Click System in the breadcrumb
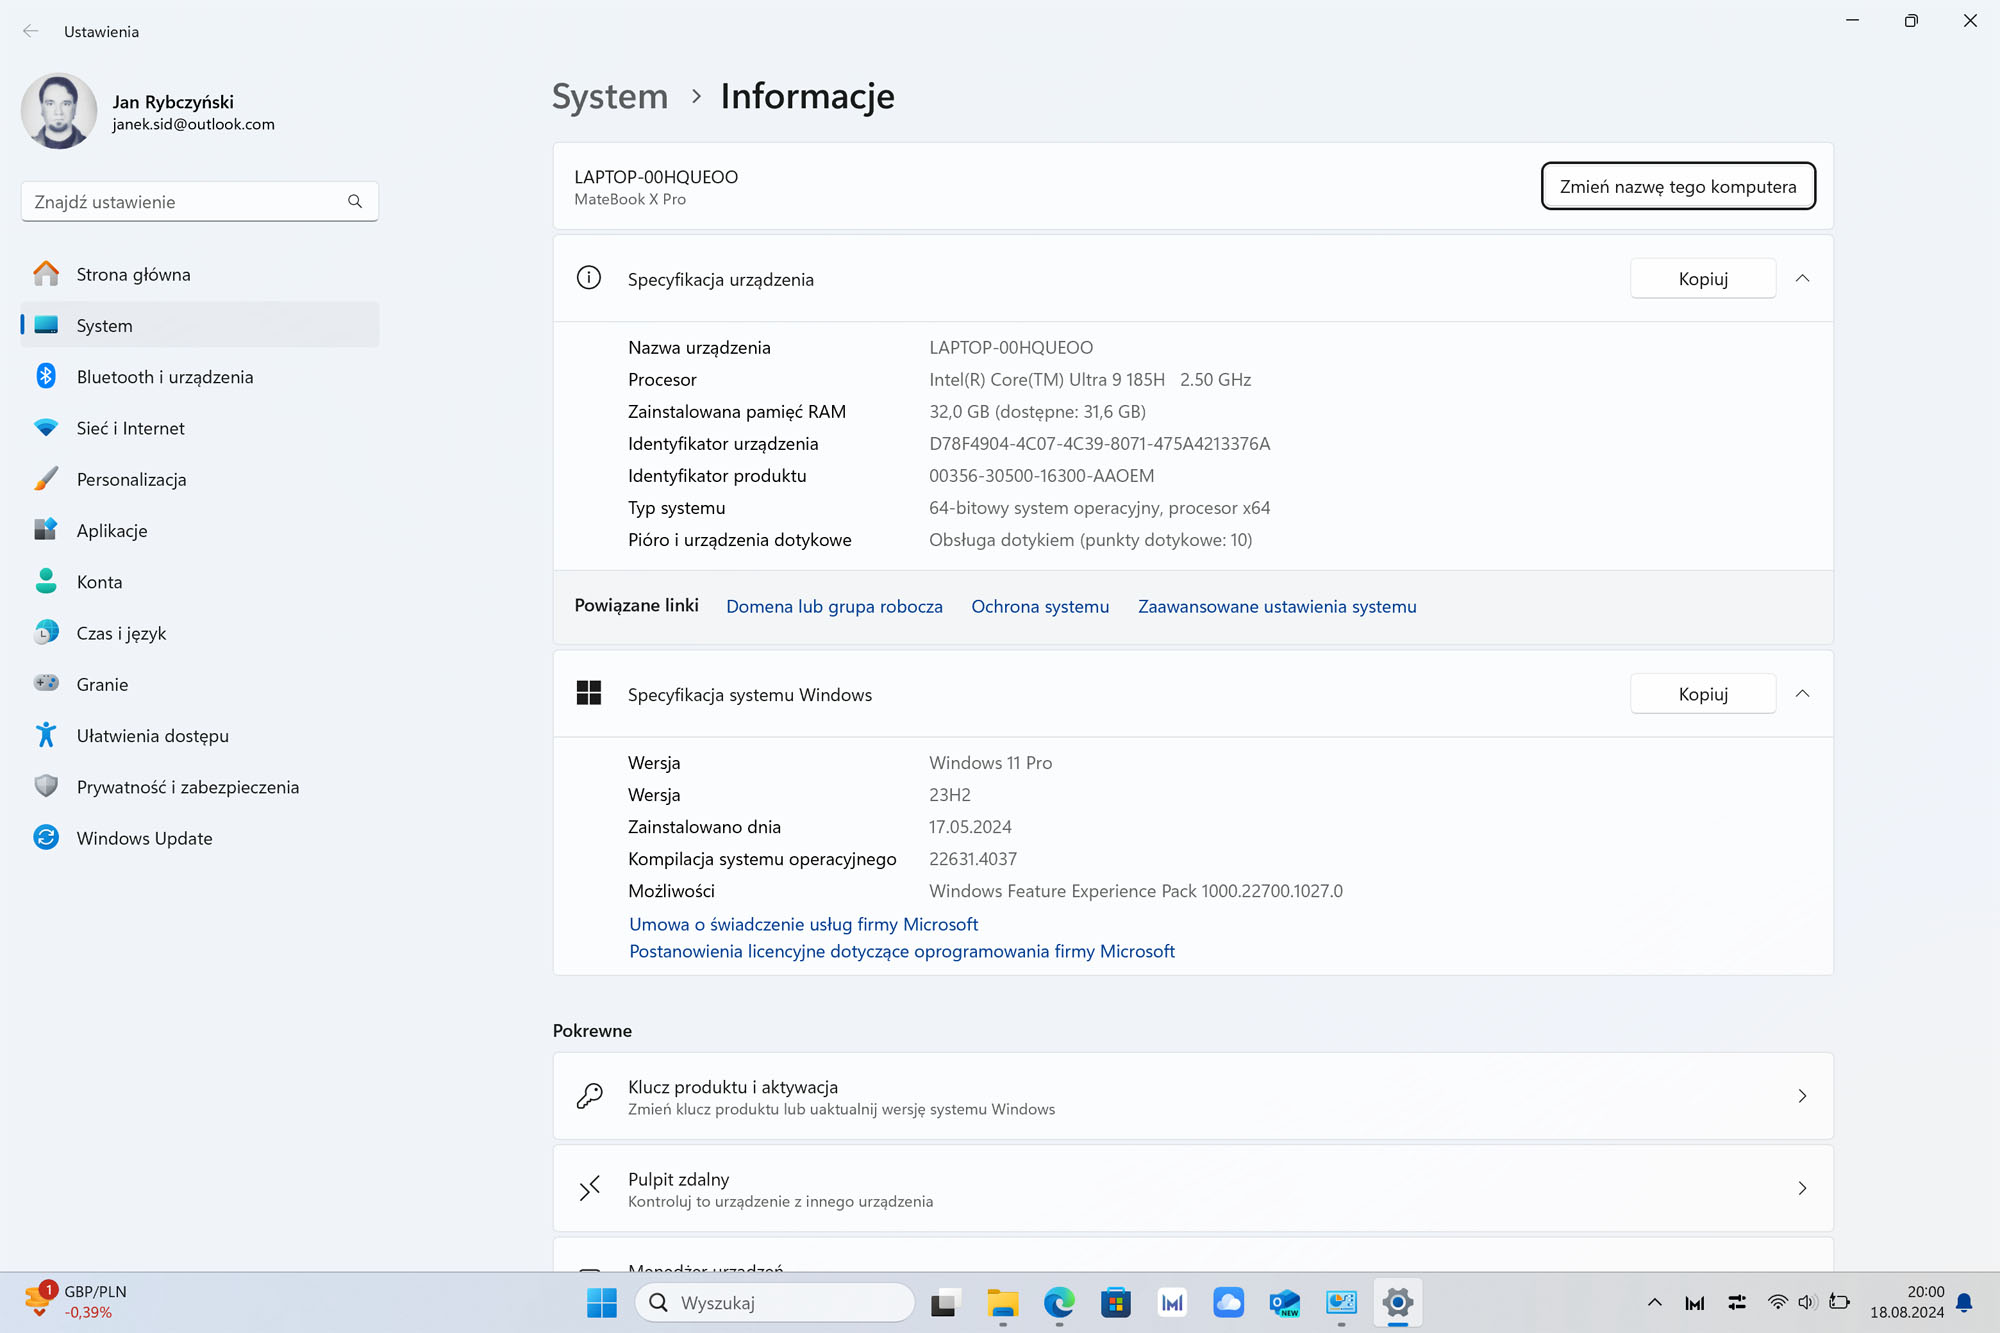This screenshot has height=1333, width=2000. click(x=610, y=96)
